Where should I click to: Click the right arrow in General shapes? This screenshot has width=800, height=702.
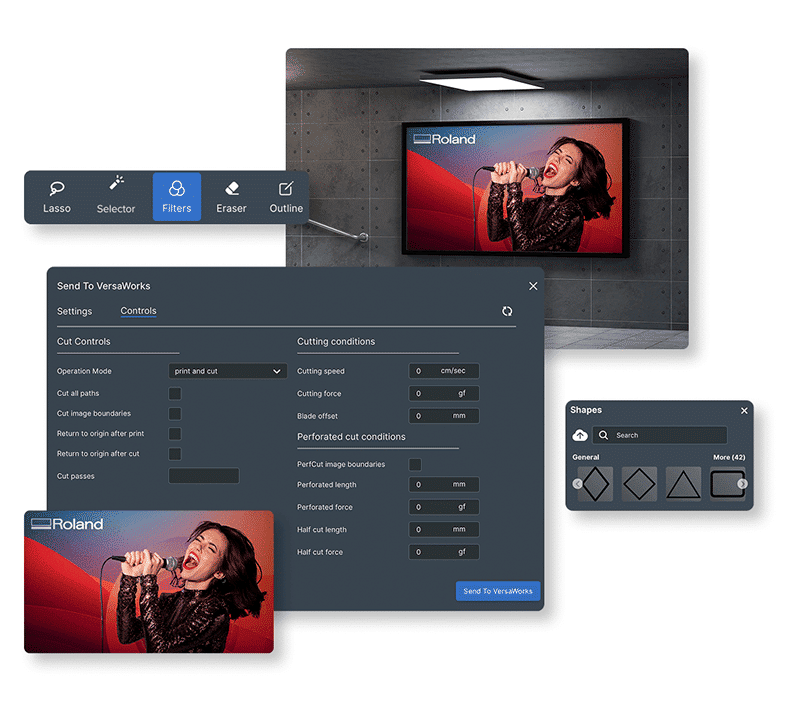pos(741,483)
